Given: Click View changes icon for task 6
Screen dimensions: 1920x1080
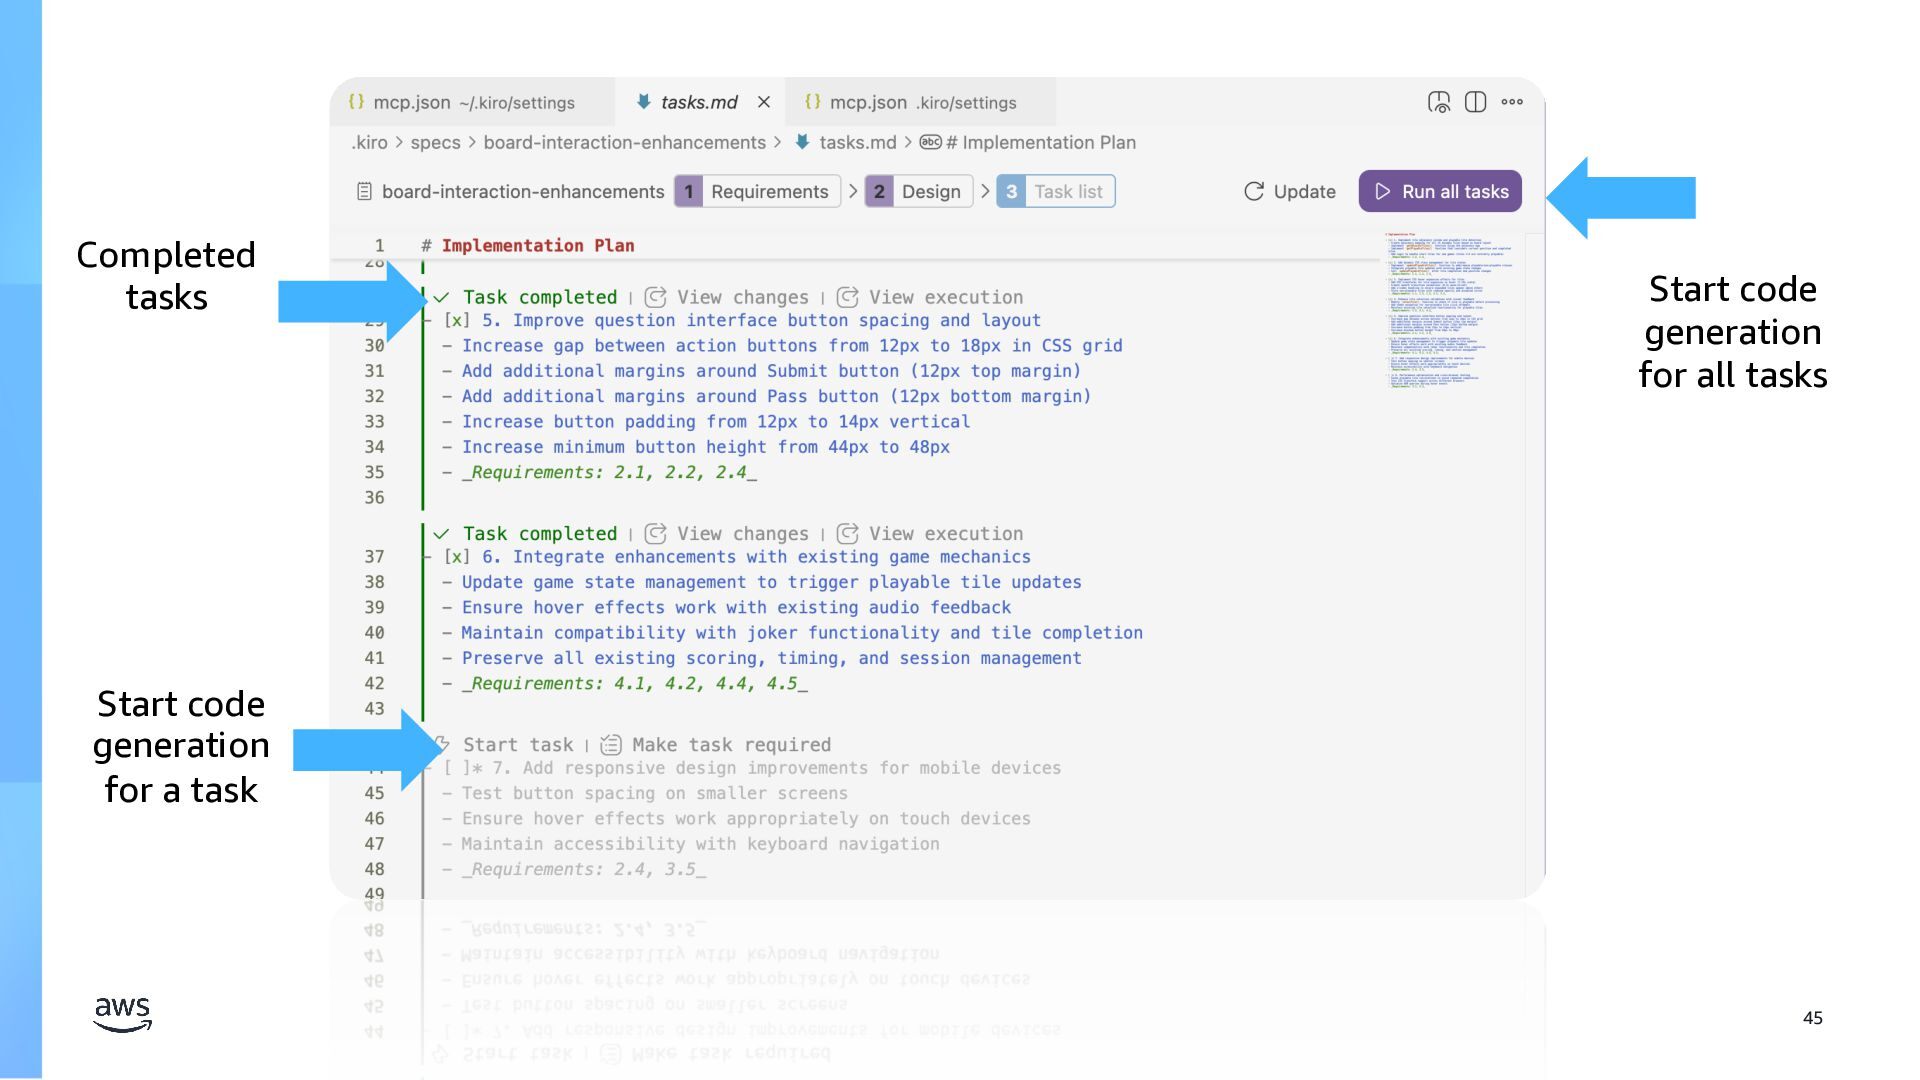Looking at the screenshot, I should coord(656,534).
